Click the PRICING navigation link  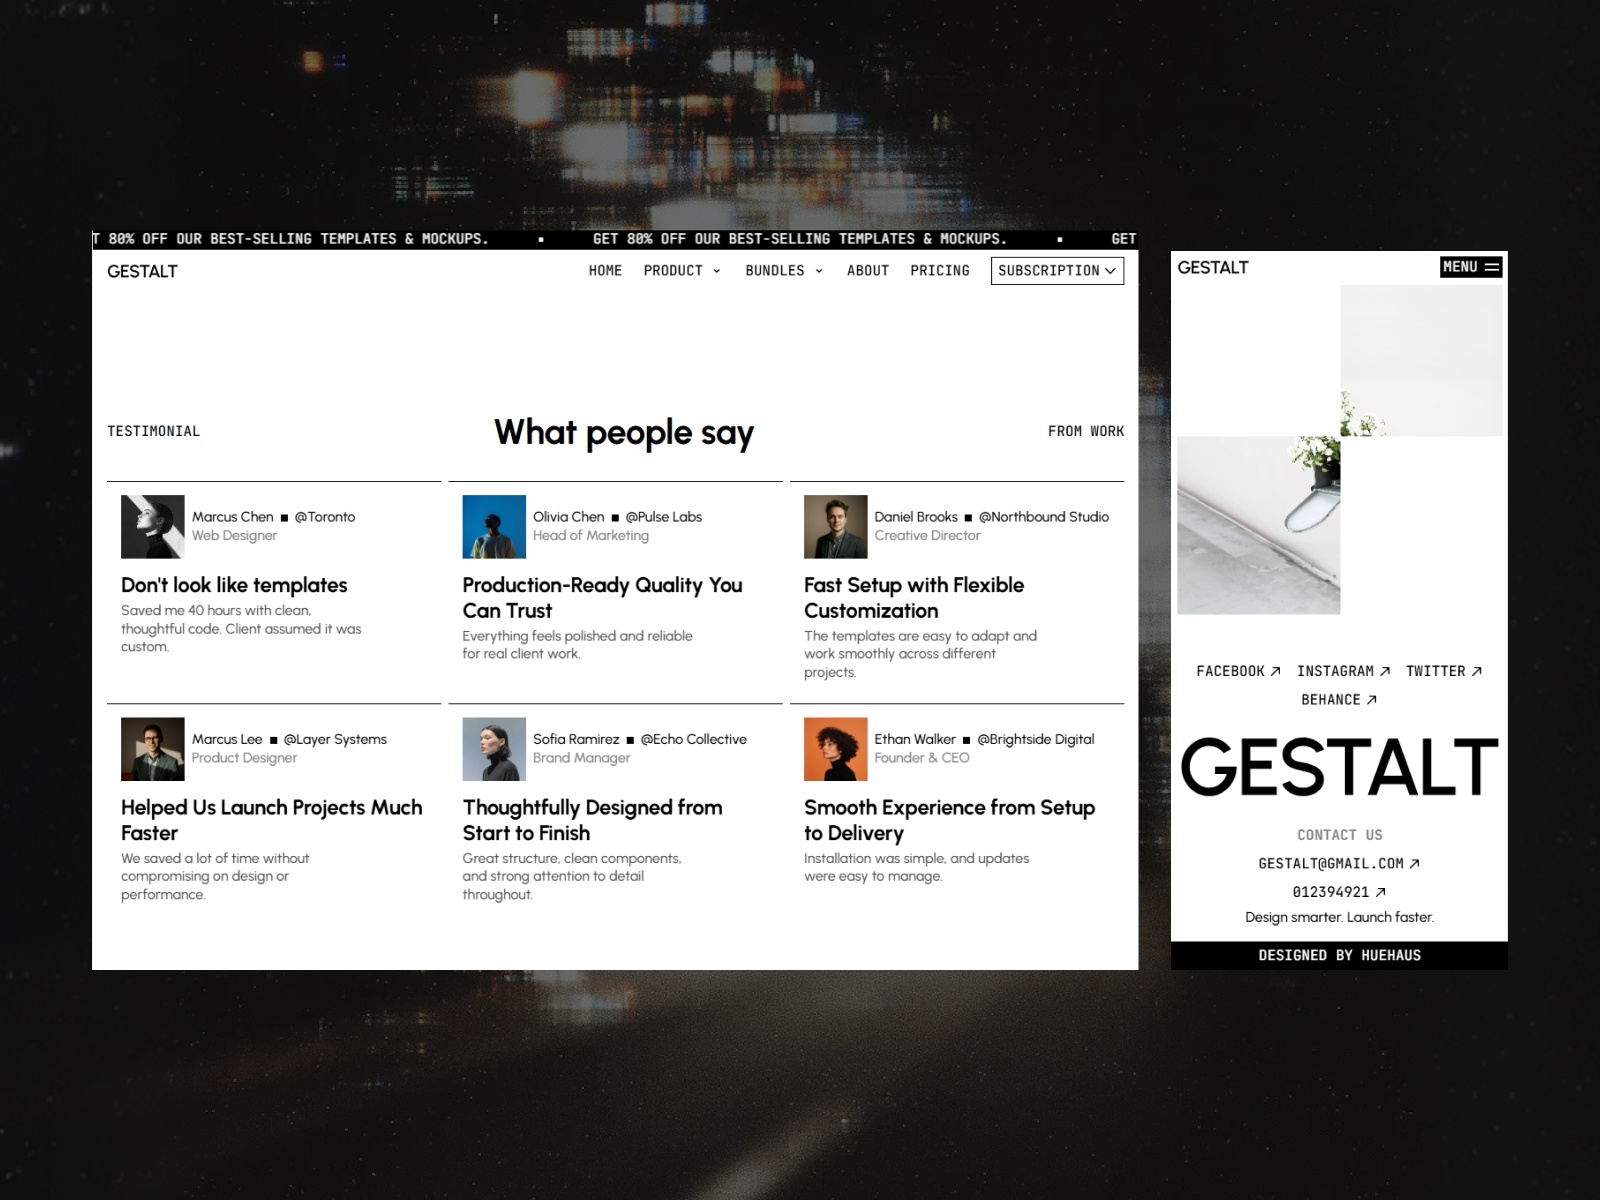(x=940, y=270)
